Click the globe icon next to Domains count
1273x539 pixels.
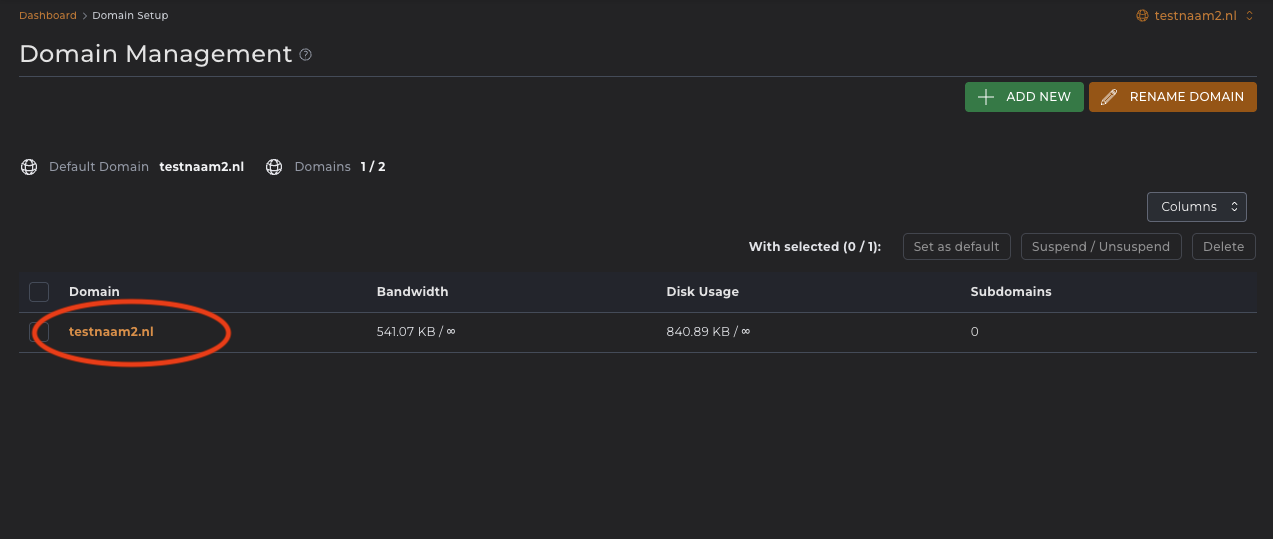[x=274, y=167]
